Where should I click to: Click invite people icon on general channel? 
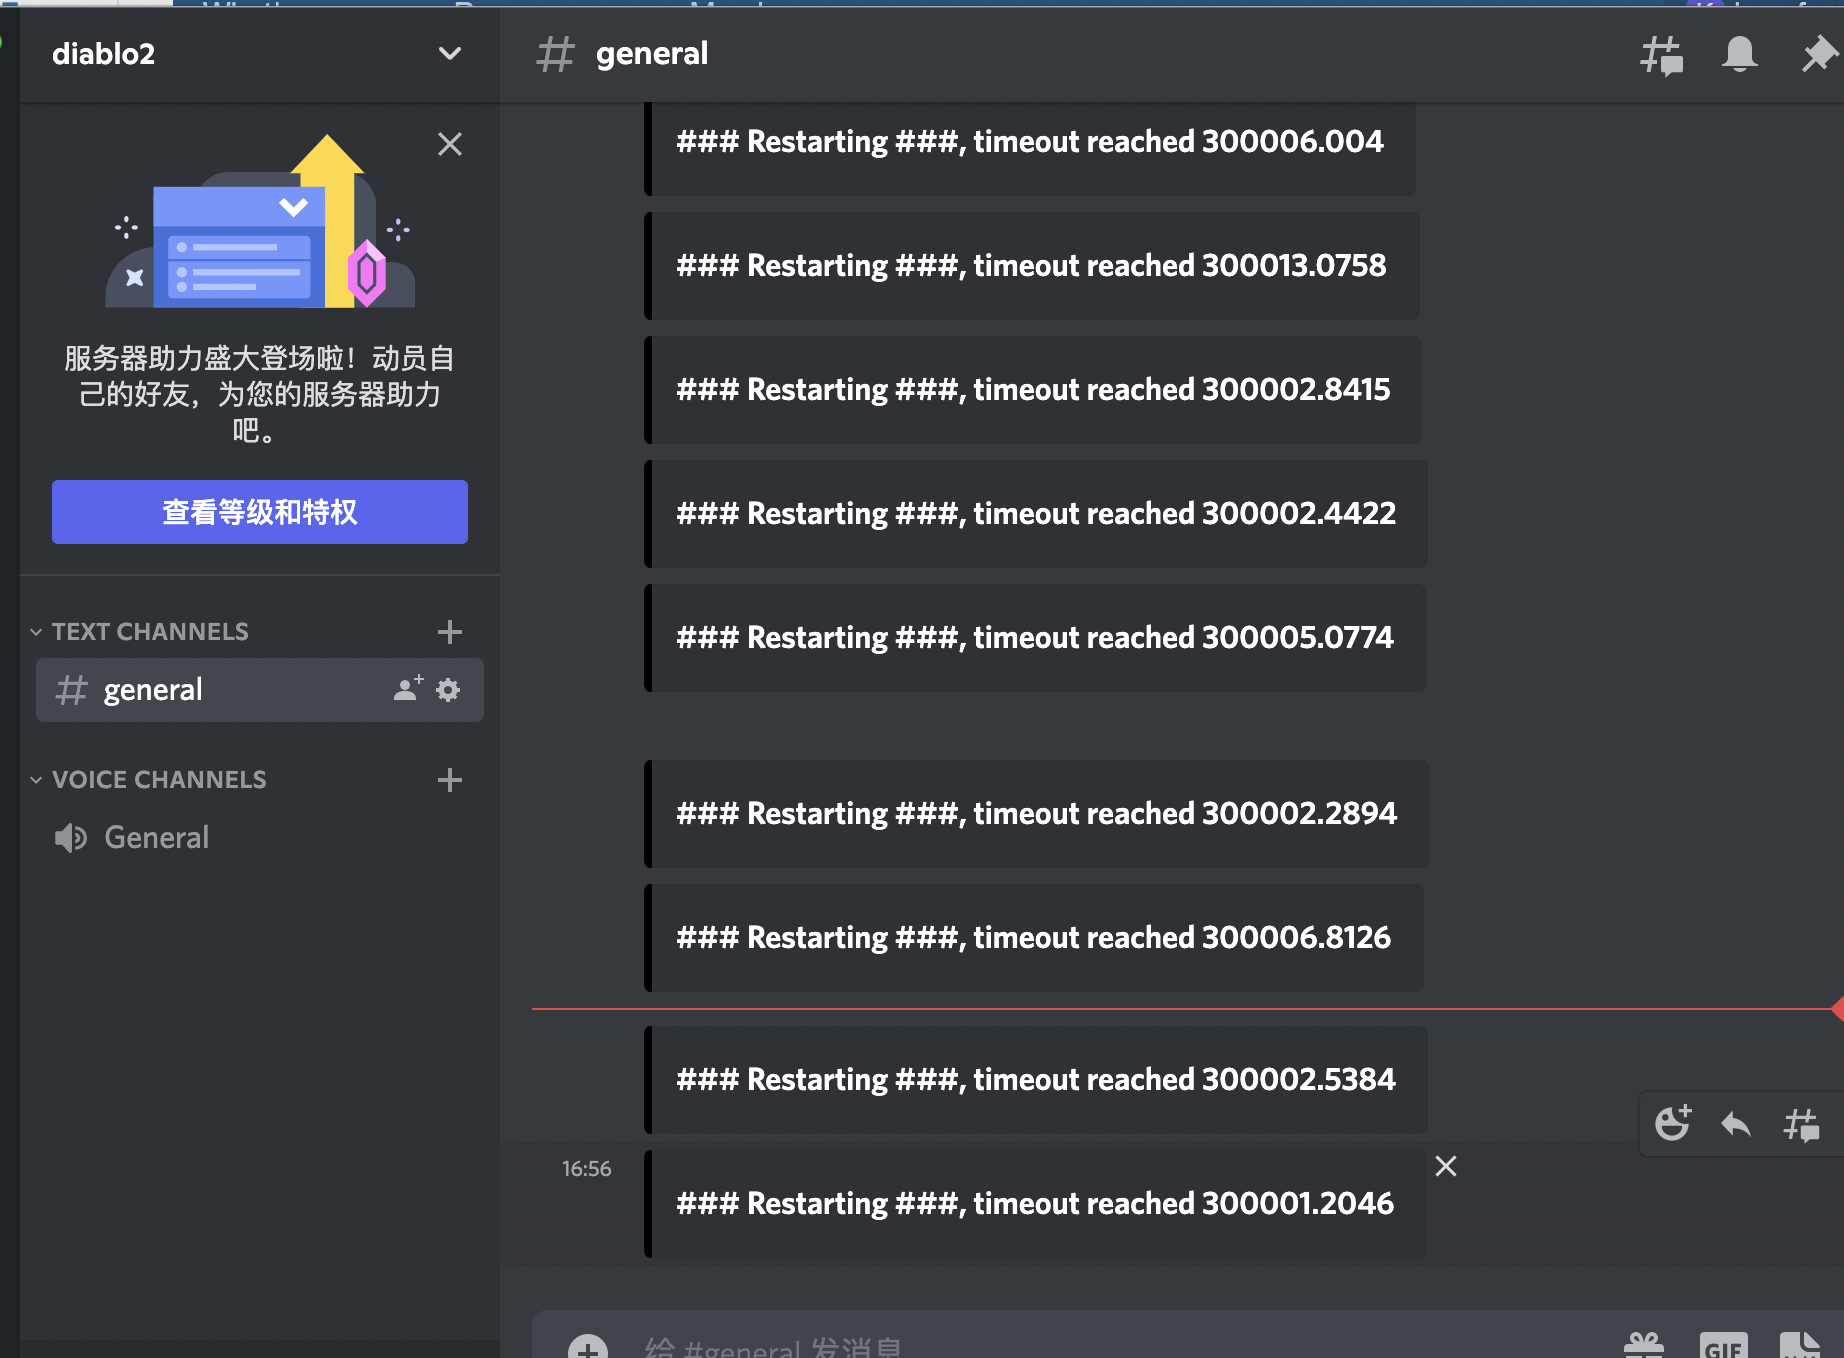coord(407,688)
